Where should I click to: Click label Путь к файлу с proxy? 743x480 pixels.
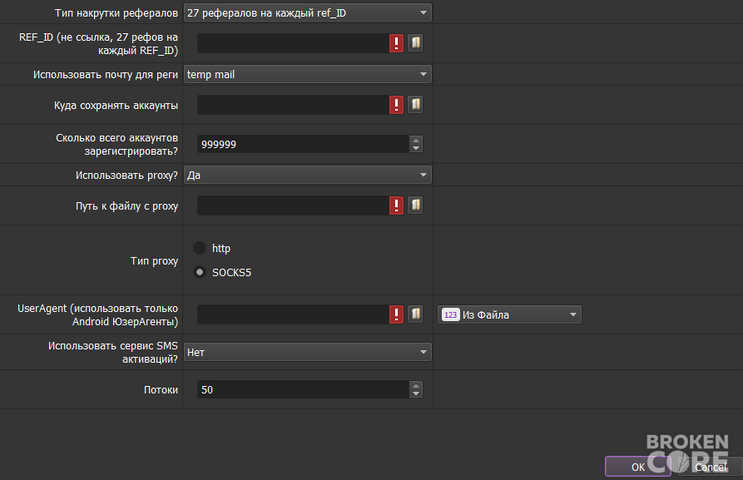pyautogui.click(x=127, y=206)
